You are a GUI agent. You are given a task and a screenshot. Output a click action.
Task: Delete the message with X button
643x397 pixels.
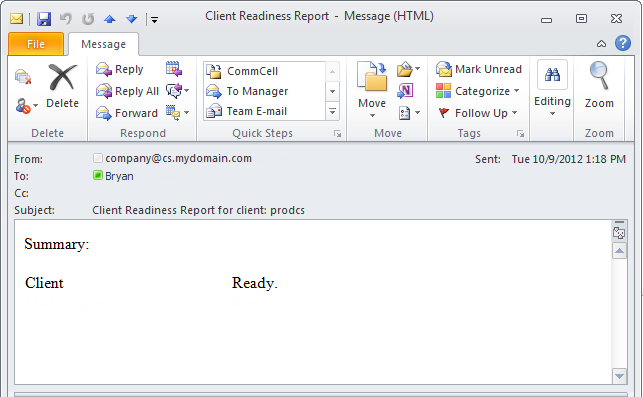[x=62, y=86]
